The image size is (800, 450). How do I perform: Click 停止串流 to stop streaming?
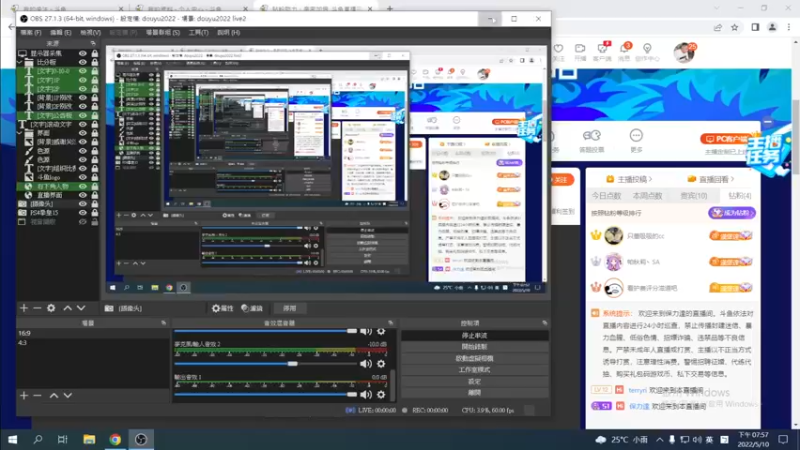pyautogui.click(x=474, y=336)
